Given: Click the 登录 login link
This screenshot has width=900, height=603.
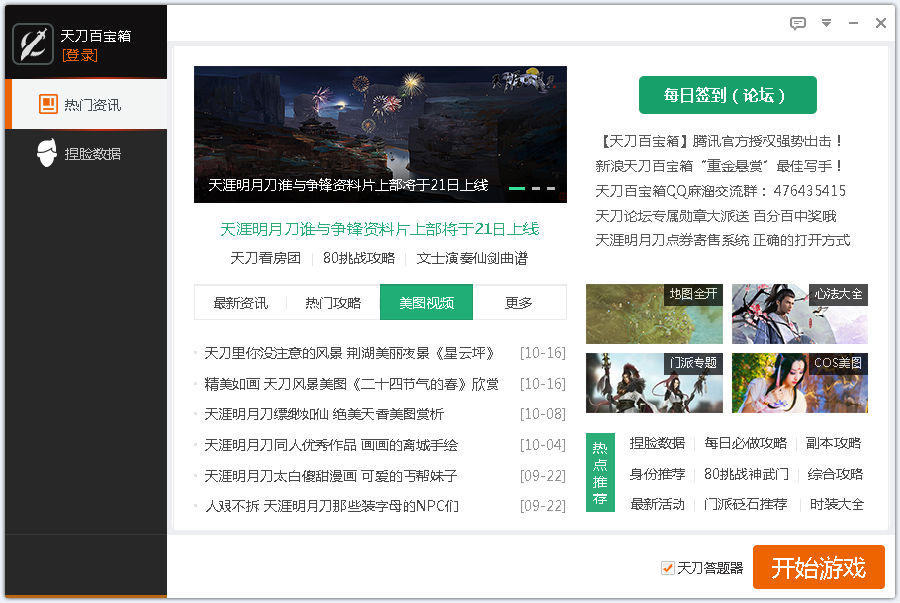Looking at the screenshot, I should (80, 55).
